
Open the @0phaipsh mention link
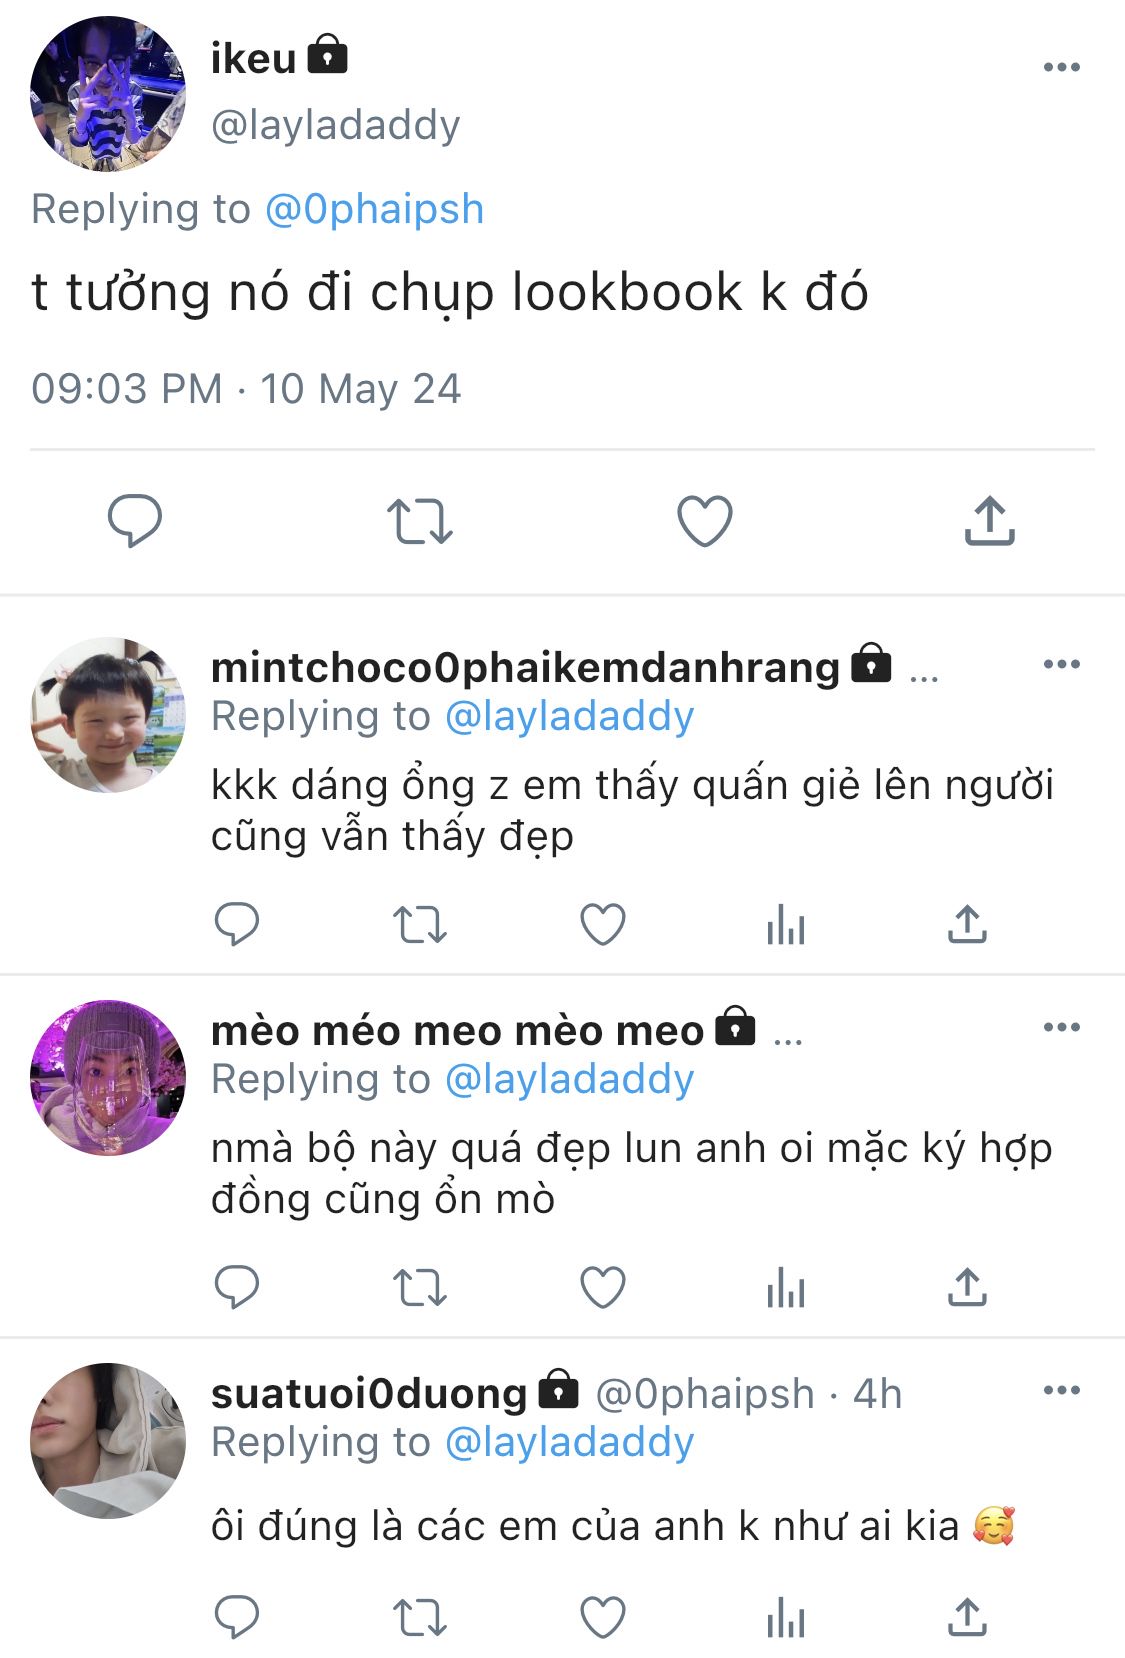coord(374,209)
